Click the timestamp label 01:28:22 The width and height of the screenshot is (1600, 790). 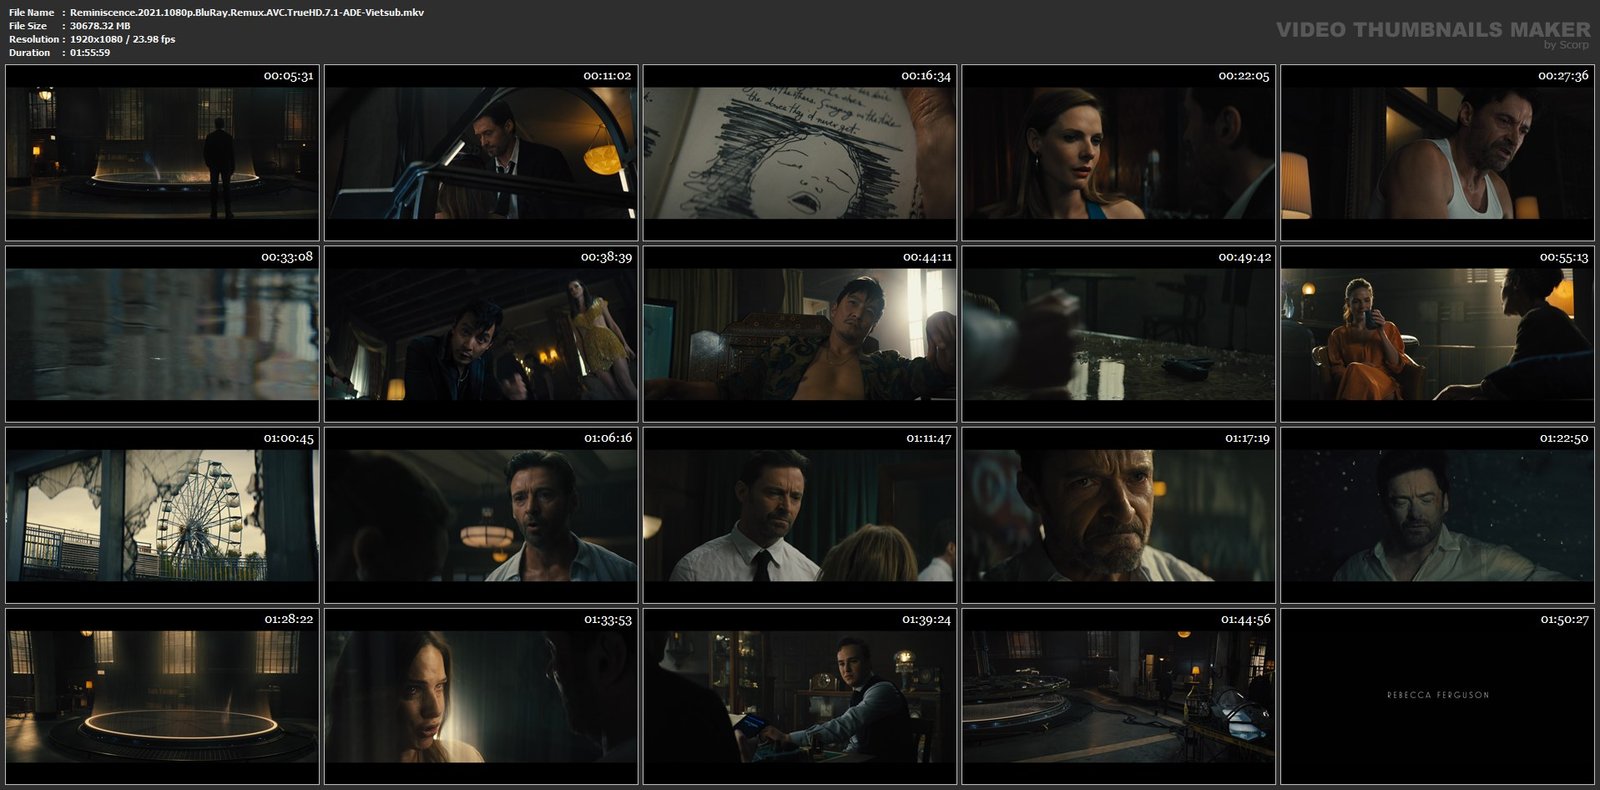coord(288,620)
